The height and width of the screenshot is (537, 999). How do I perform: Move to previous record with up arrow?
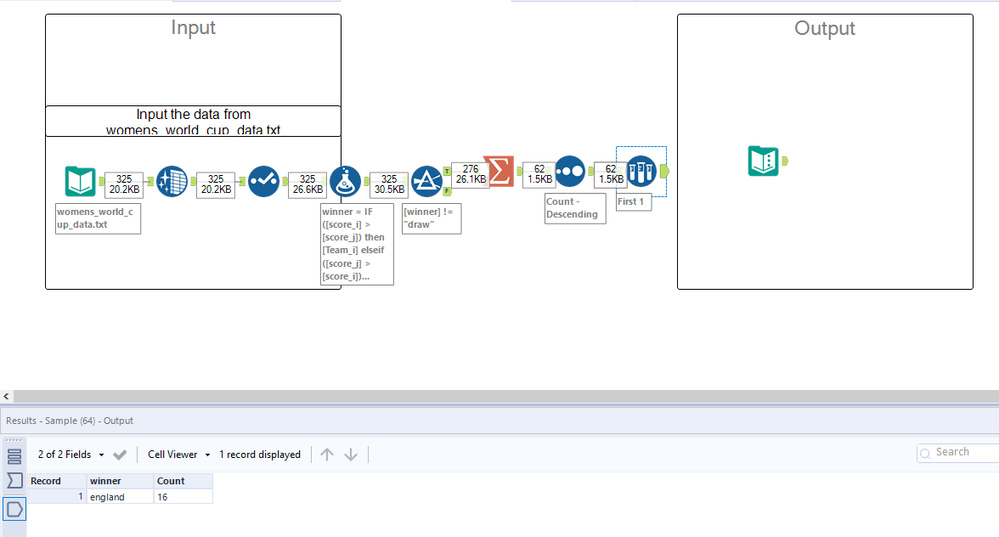(327, 455)
